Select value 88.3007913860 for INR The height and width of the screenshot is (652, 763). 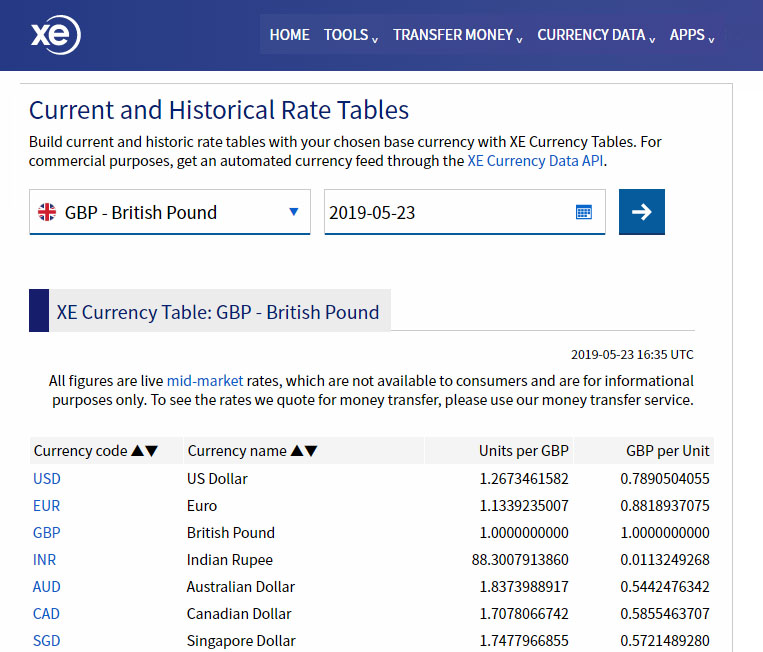(x=520, y=560)
